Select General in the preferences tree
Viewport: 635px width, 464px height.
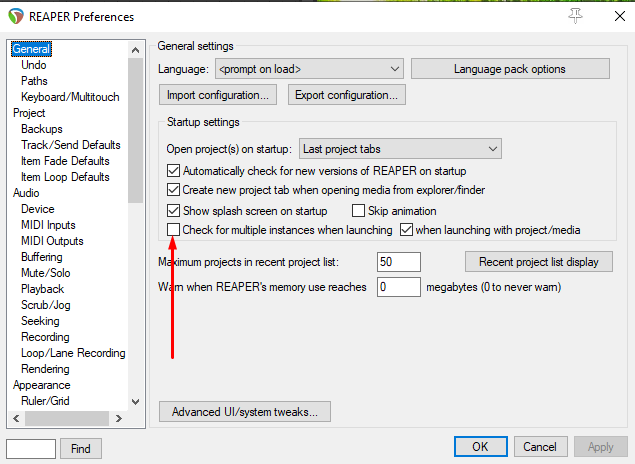(x=31, y=49)
